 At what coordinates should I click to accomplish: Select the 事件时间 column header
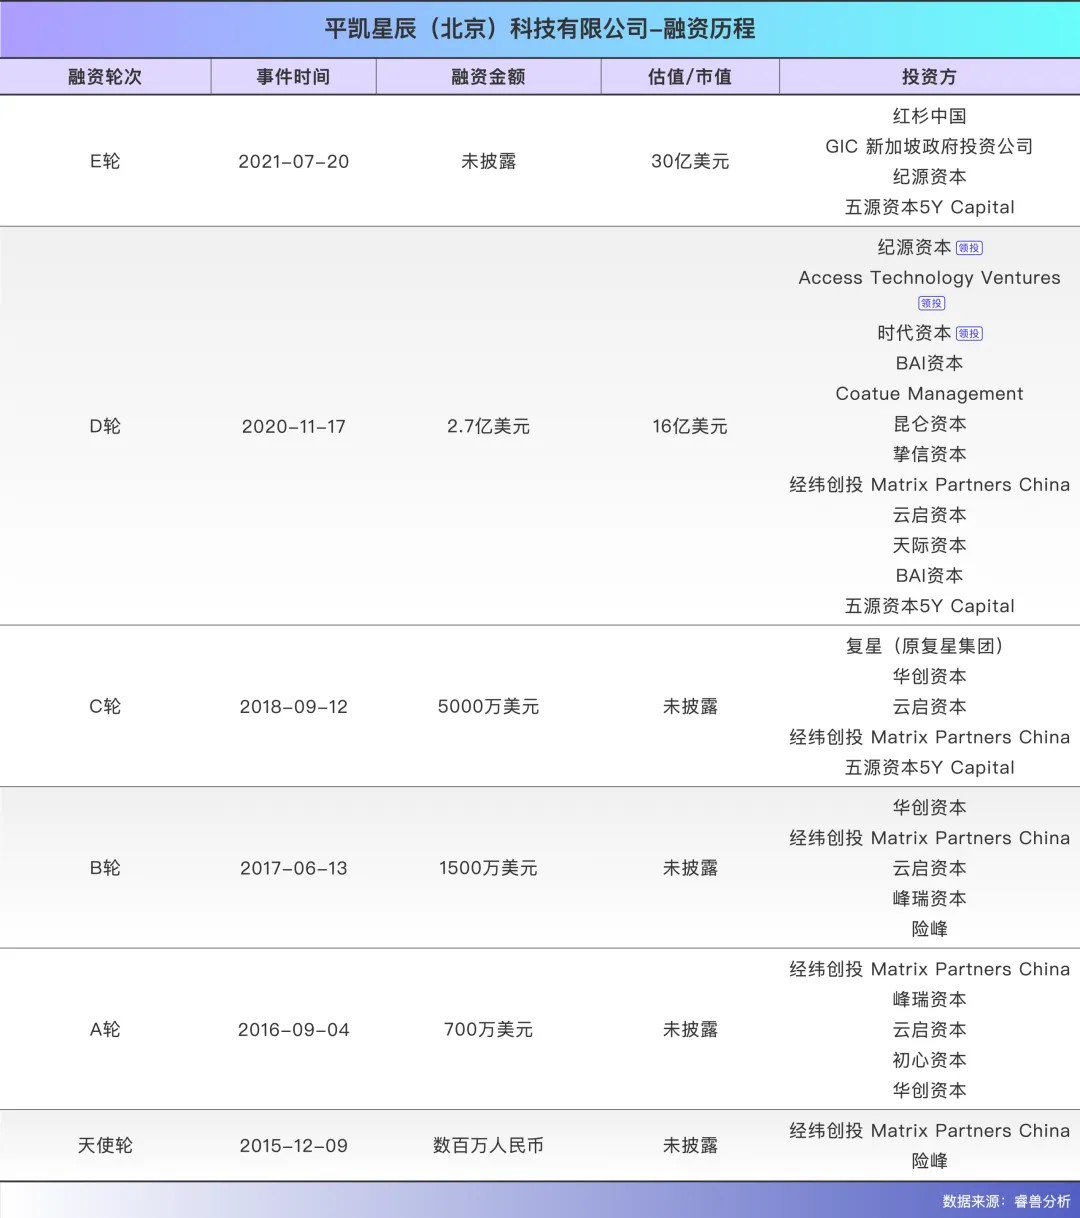click(x=293, y=77)
